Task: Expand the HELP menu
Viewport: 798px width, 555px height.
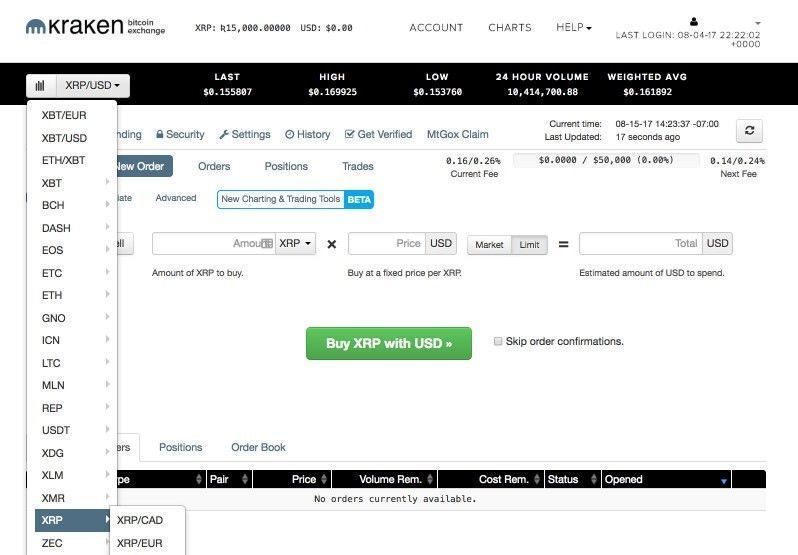Action: coord(574,27)
